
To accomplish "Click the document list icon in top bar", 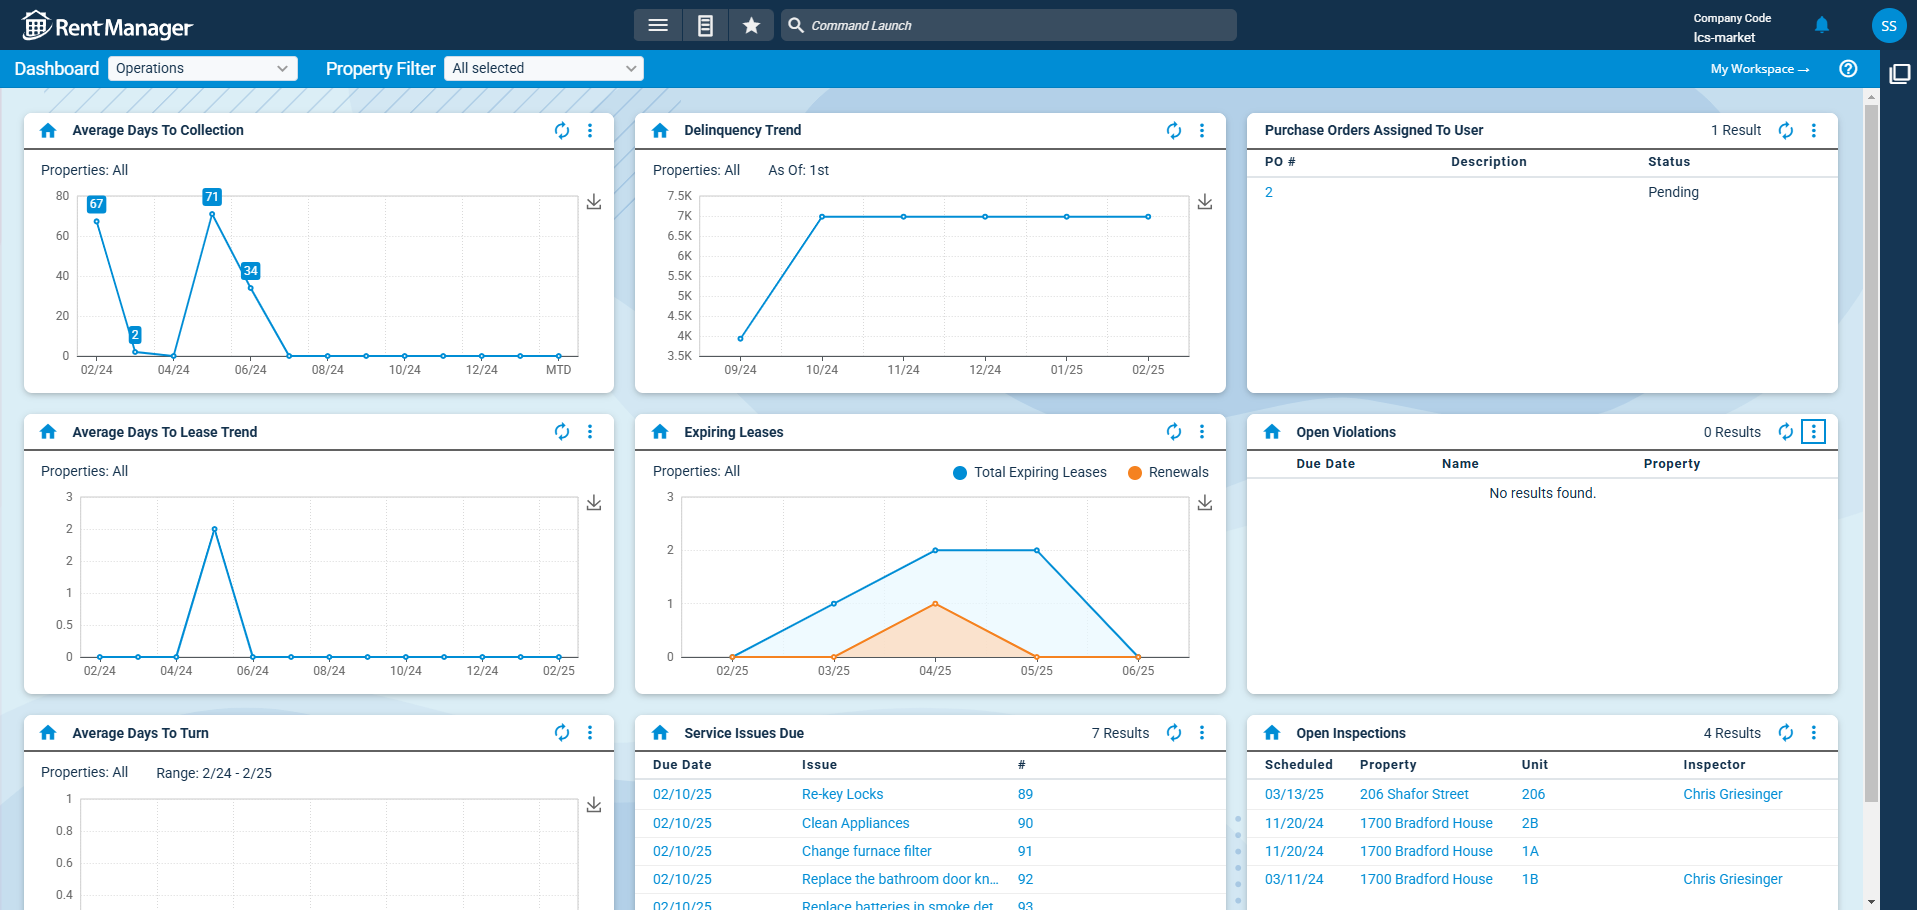I will pyautogui.click(x=705, y=25).
